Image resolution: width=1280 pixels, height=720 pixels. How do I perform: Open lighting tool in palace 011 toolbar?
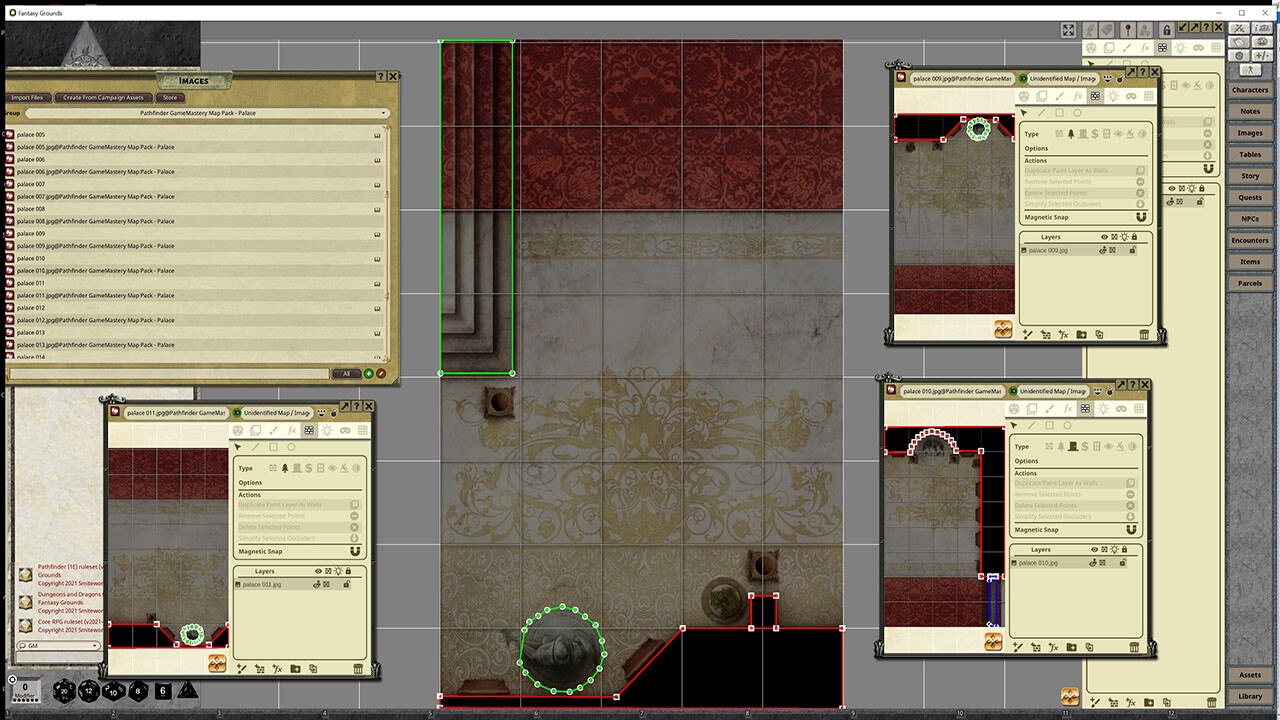327,430
